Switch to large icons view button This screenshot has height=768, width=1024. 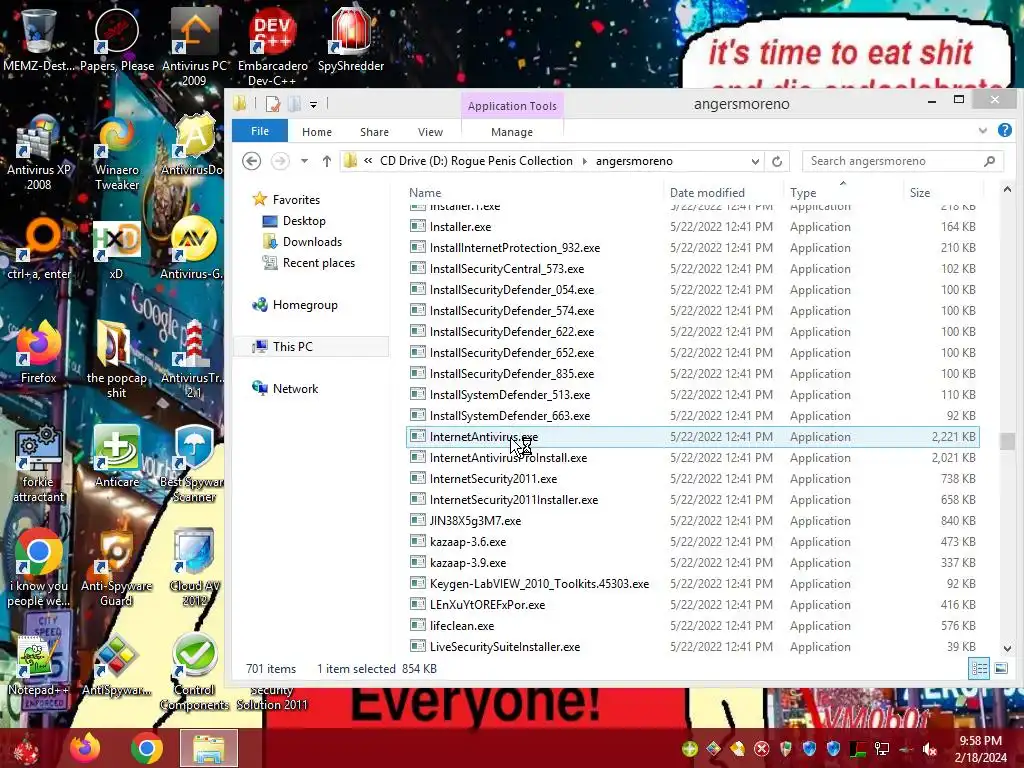coord(1000,668)
